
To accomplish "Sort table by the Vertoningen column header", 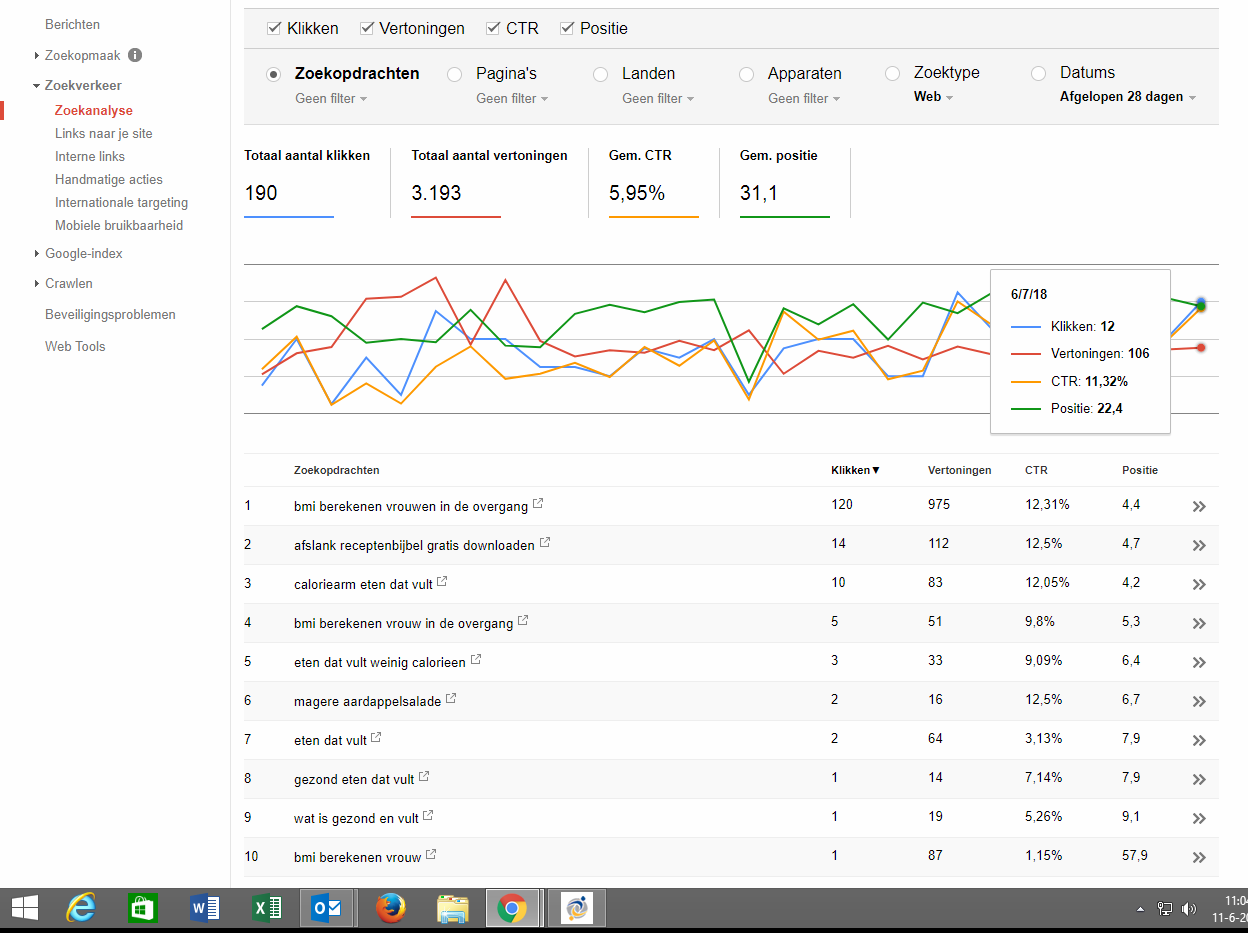I will (x=960, y=470).
